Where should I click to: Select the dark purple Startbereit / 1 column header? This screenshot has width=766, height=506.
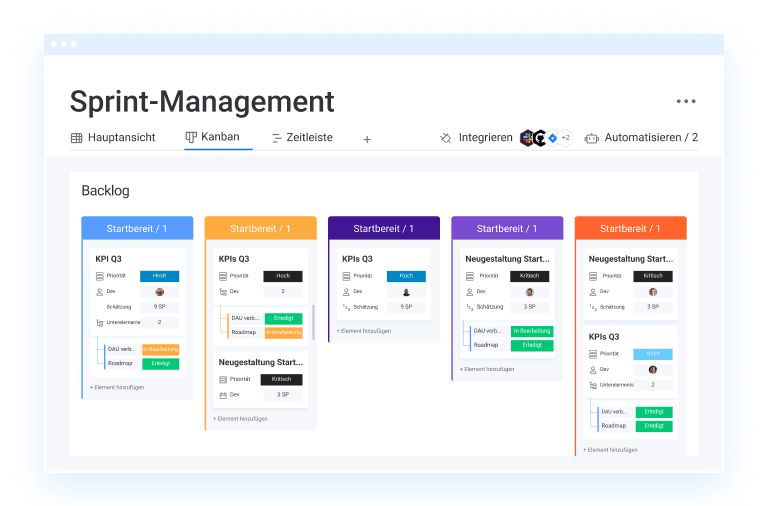click(x=384, y=228)
